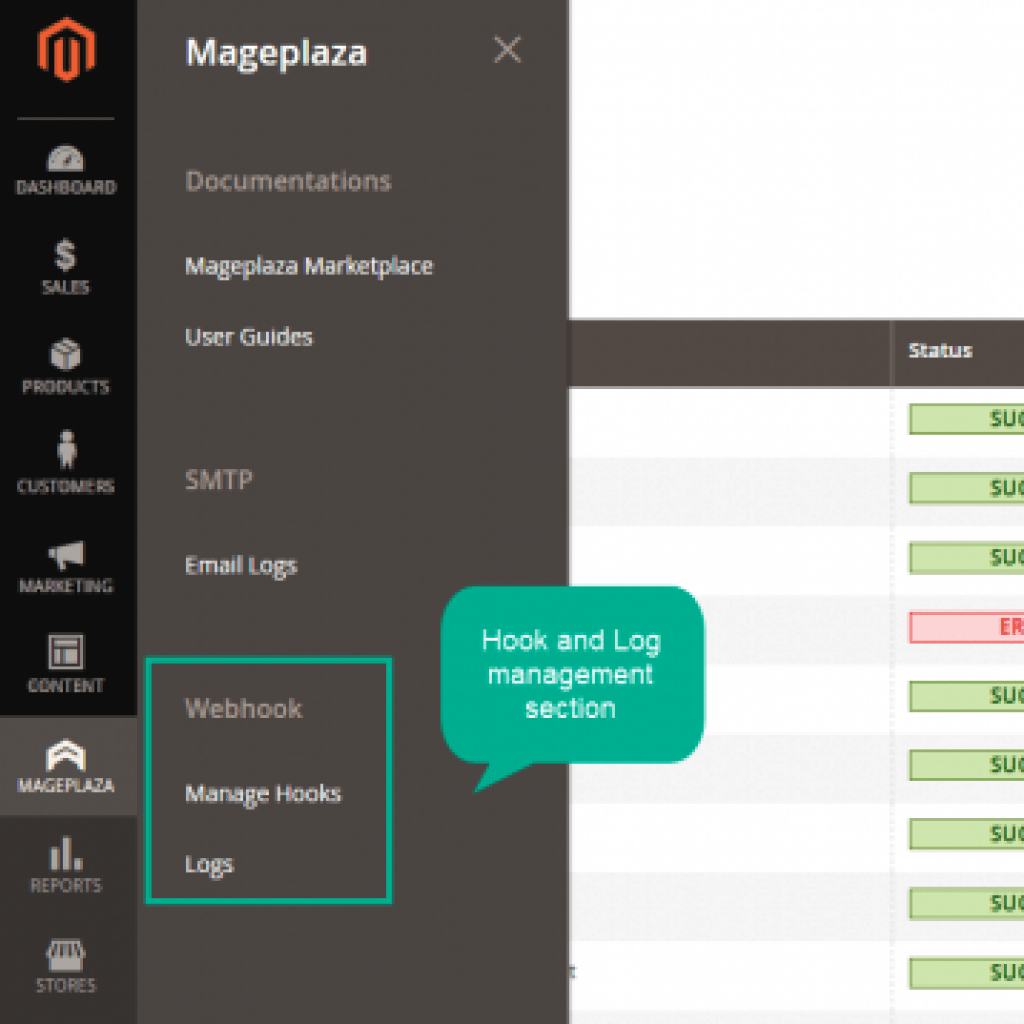Open Email Logs under SMTP
Image resolution: width=1024 pixels, height=1024 pixels.
click(x=241, y=566)
